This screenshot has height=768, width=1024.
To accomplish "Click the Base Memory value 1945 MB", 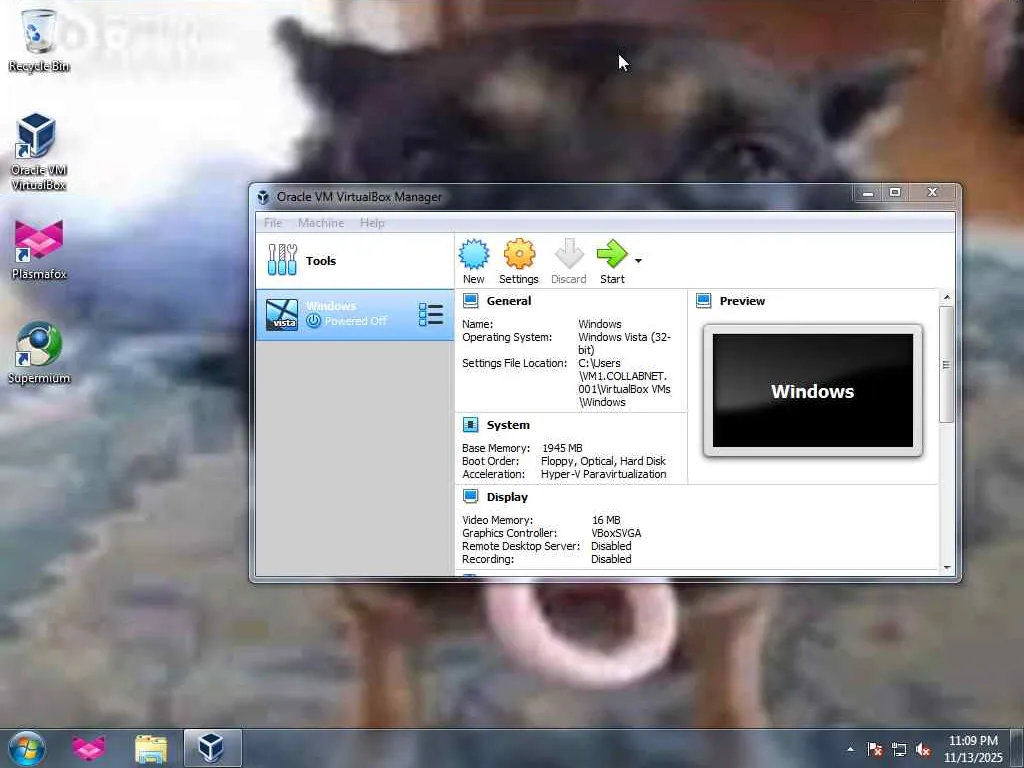I will pyautogui.click(x=562, y=448).
